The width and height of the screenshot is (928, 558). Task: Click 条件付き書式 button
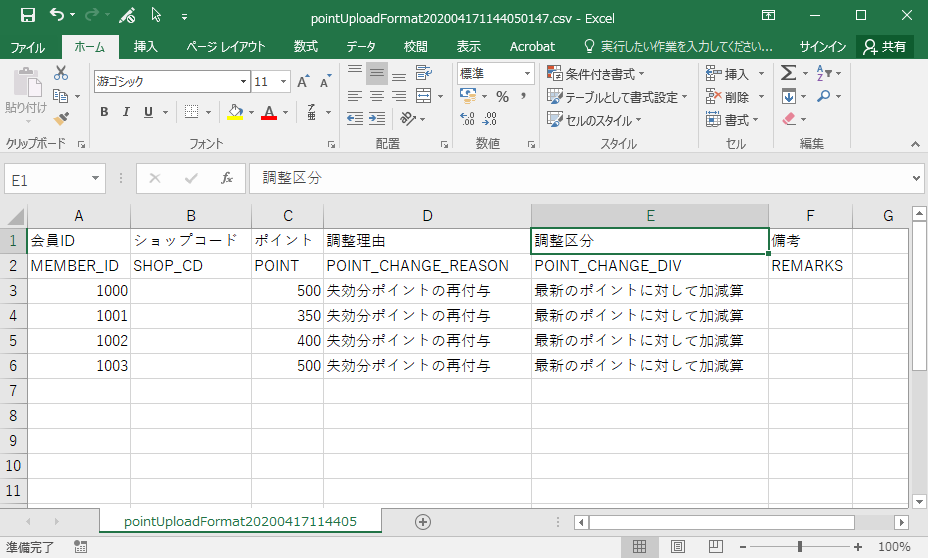pos(597,74)
